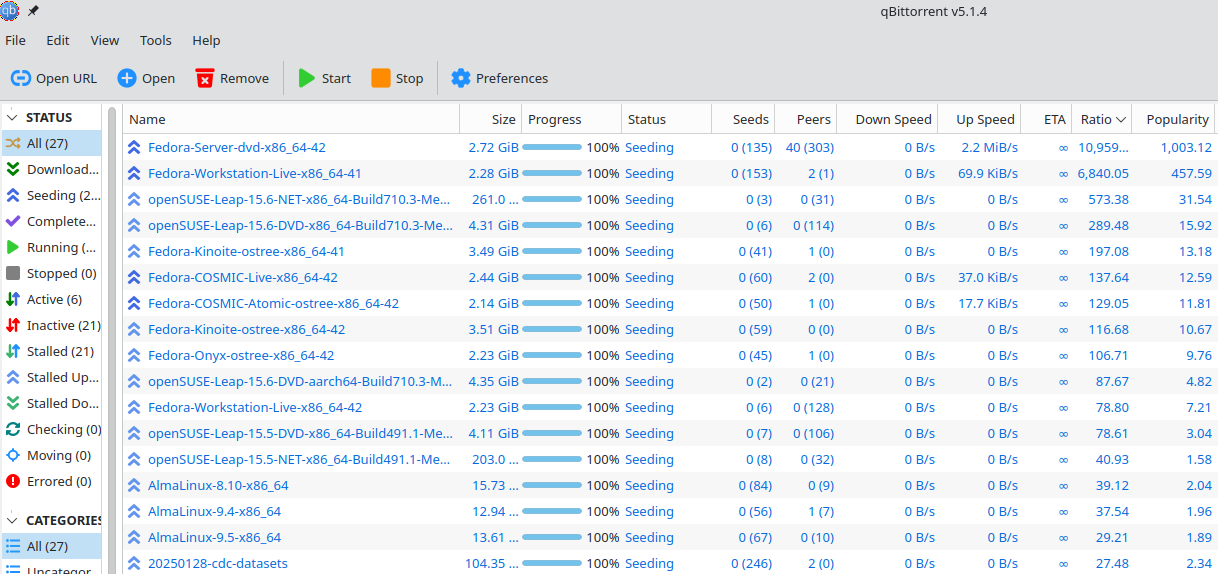Image resolution: width=1218 pixels, height=574 pixels.
Task: Click the Open URL link icon
Action: point(21,78)
